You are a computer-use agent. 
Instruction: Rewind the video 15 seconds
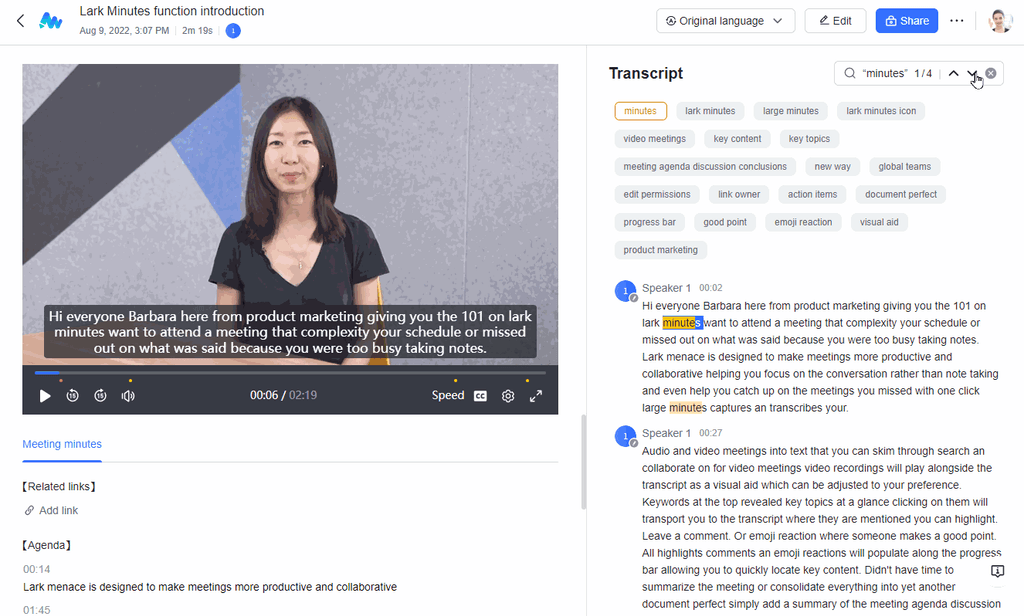pyautogui.click(x=72, y=395)
